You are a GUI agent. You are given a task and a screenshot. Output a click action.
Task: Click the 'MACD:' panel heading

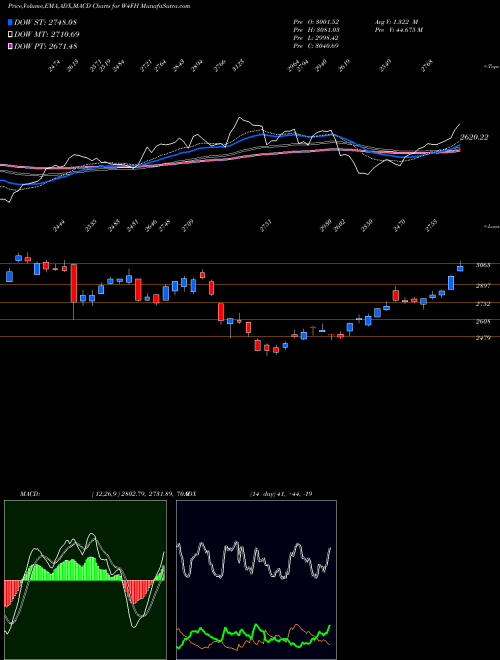[30, 494]
